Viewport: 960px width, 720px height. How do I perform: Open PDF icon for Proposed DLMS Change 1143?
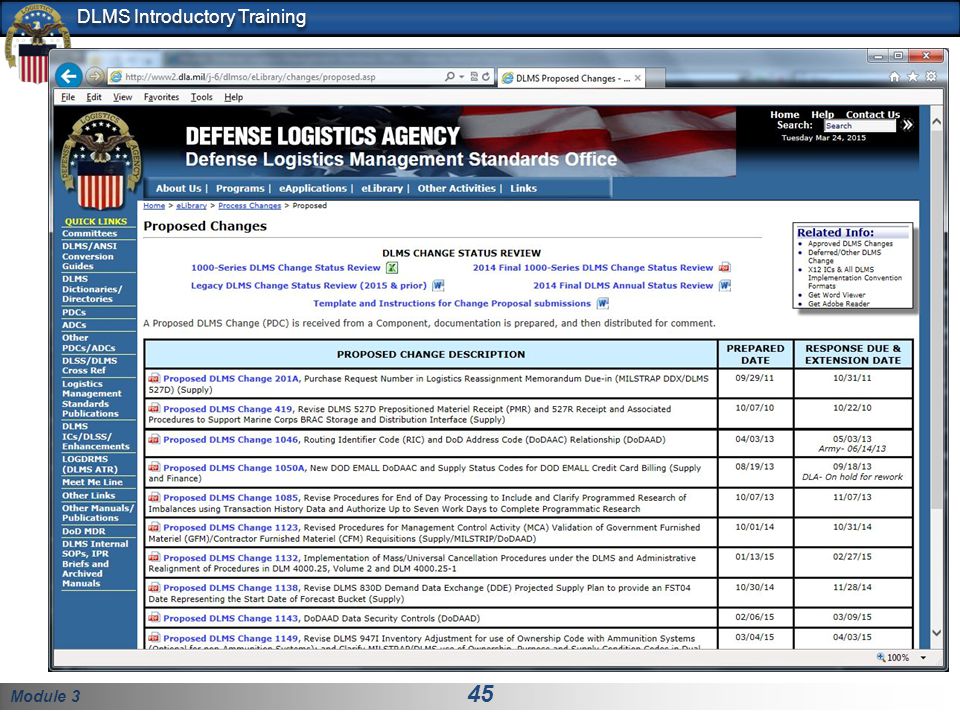tap(154, 618)
